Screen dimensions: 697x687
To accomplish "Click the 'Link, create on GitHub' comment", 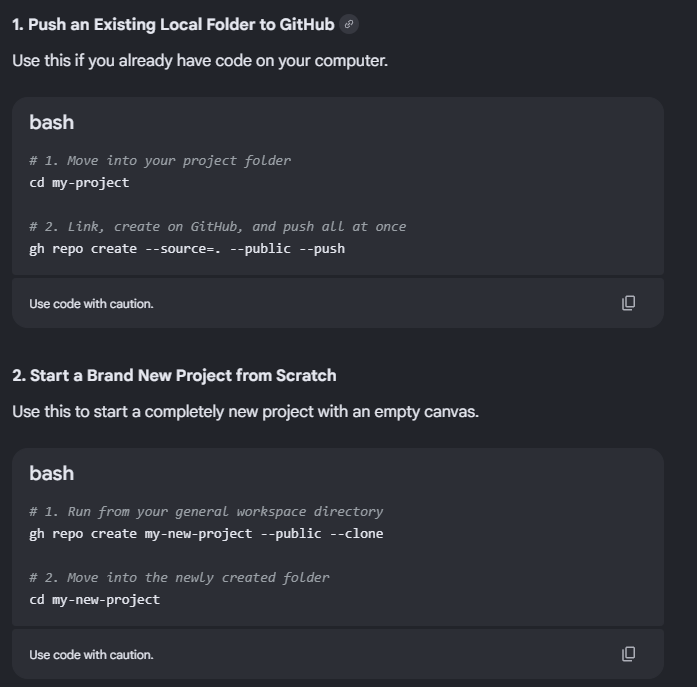I will coord(218,227).
